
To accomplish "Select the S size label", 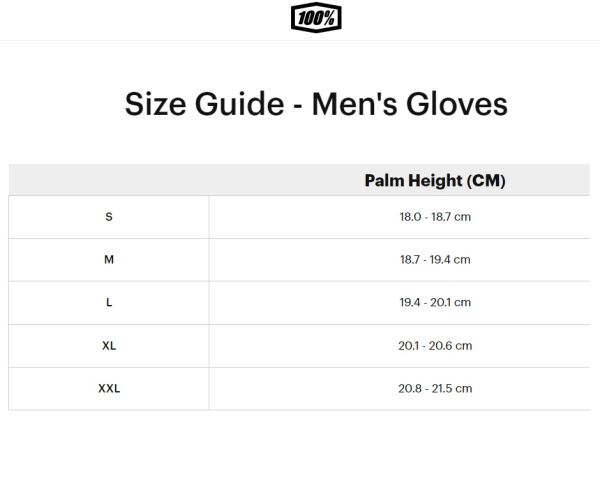I will pyautogui.click(x=109, y=217).
